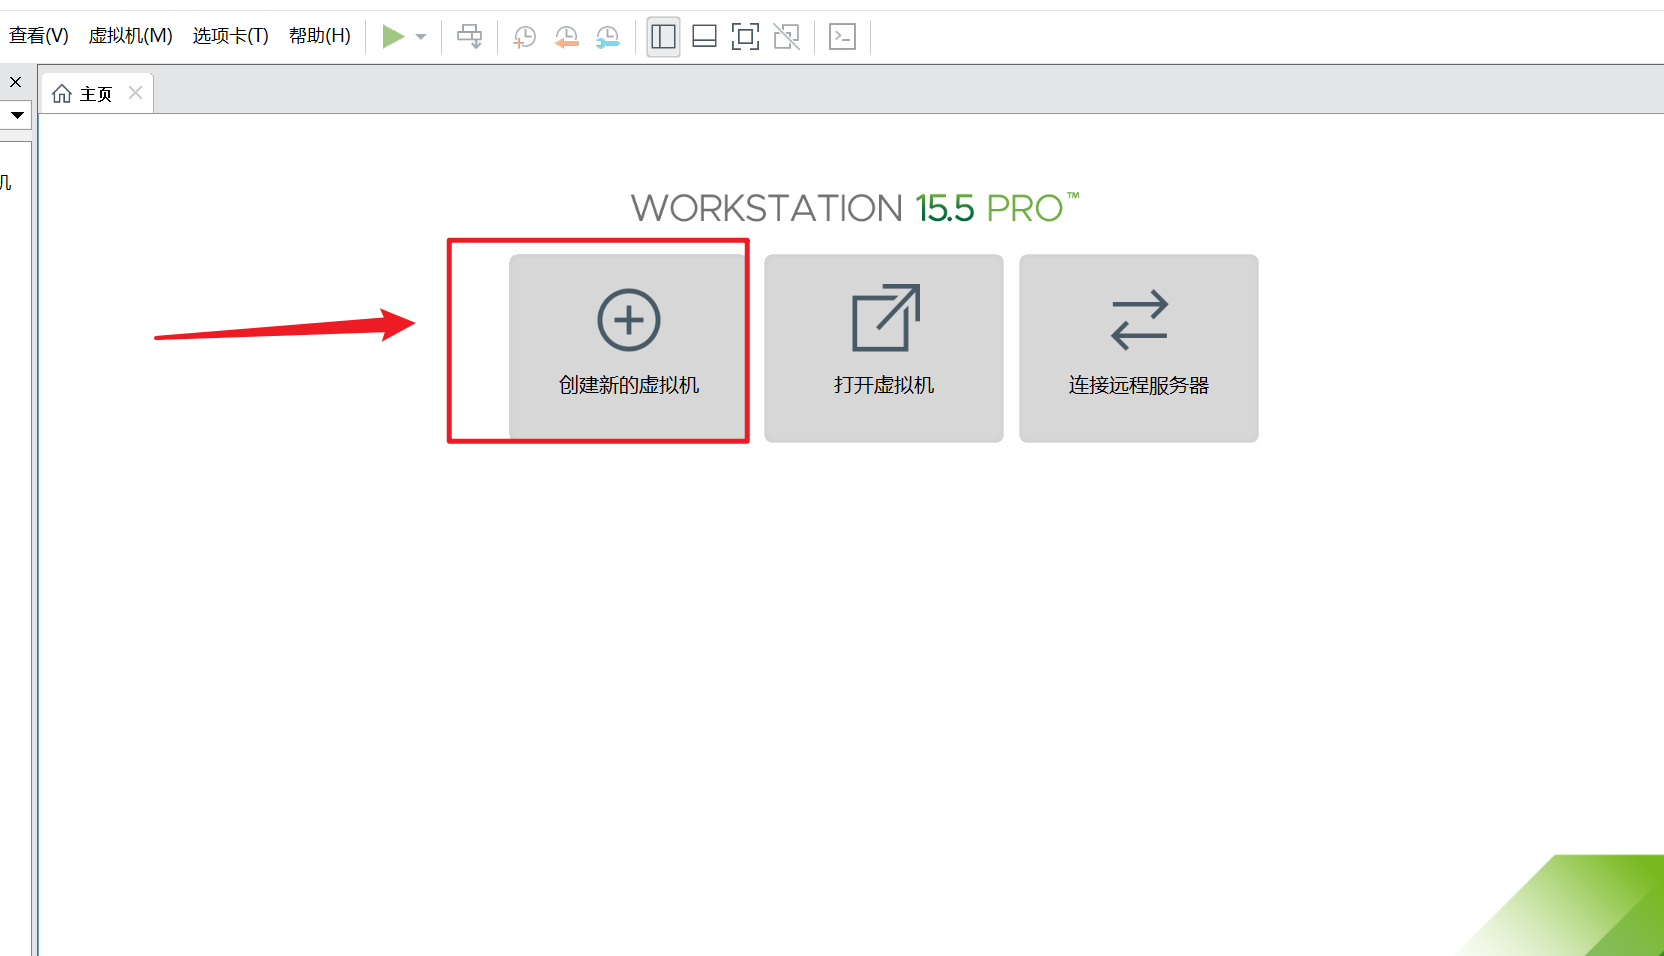Click the send Ctrl+Alt+Del toolbar icon
Screen dimensions: 1664x956
[469, 37]
